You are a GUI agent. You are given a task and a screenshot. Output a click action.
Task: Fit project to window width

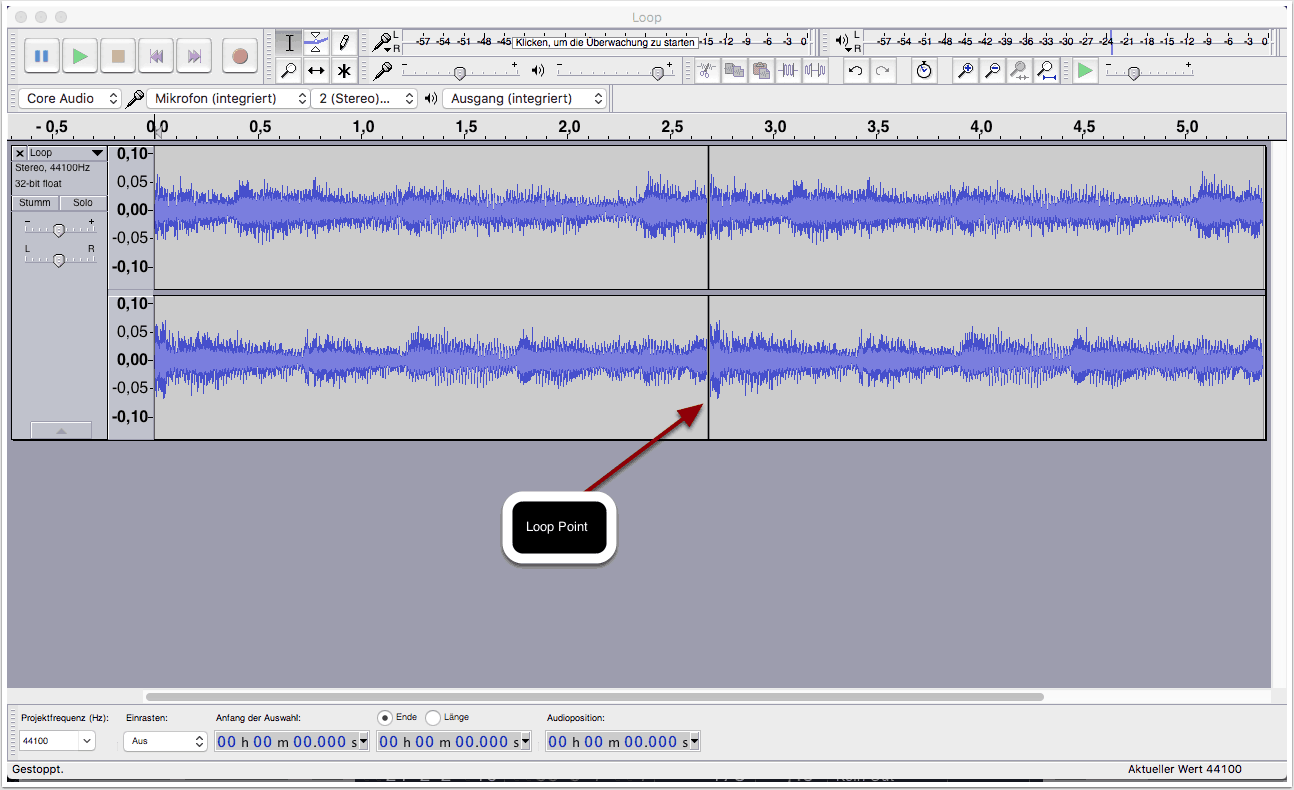point(1046,71)
